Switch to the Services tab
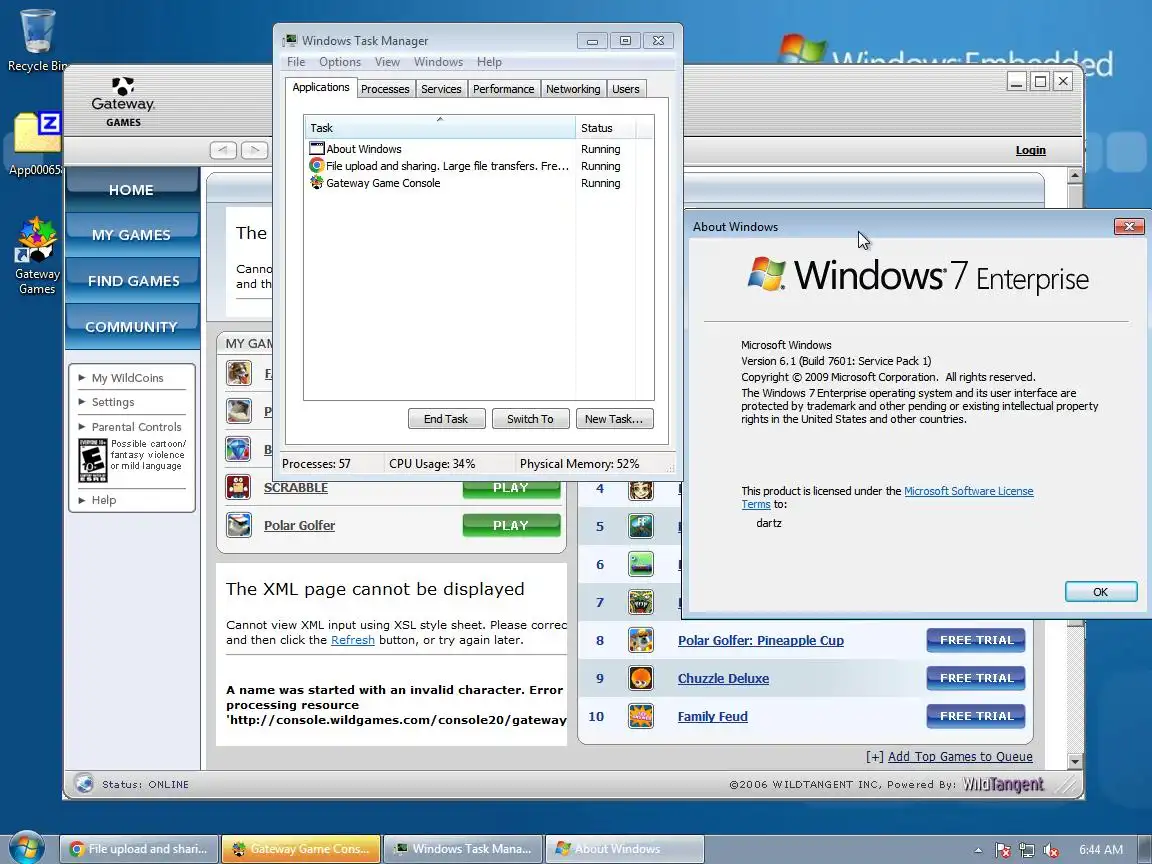The height and width of the screenshot is (864, 1152). click(x=441, y=89)
